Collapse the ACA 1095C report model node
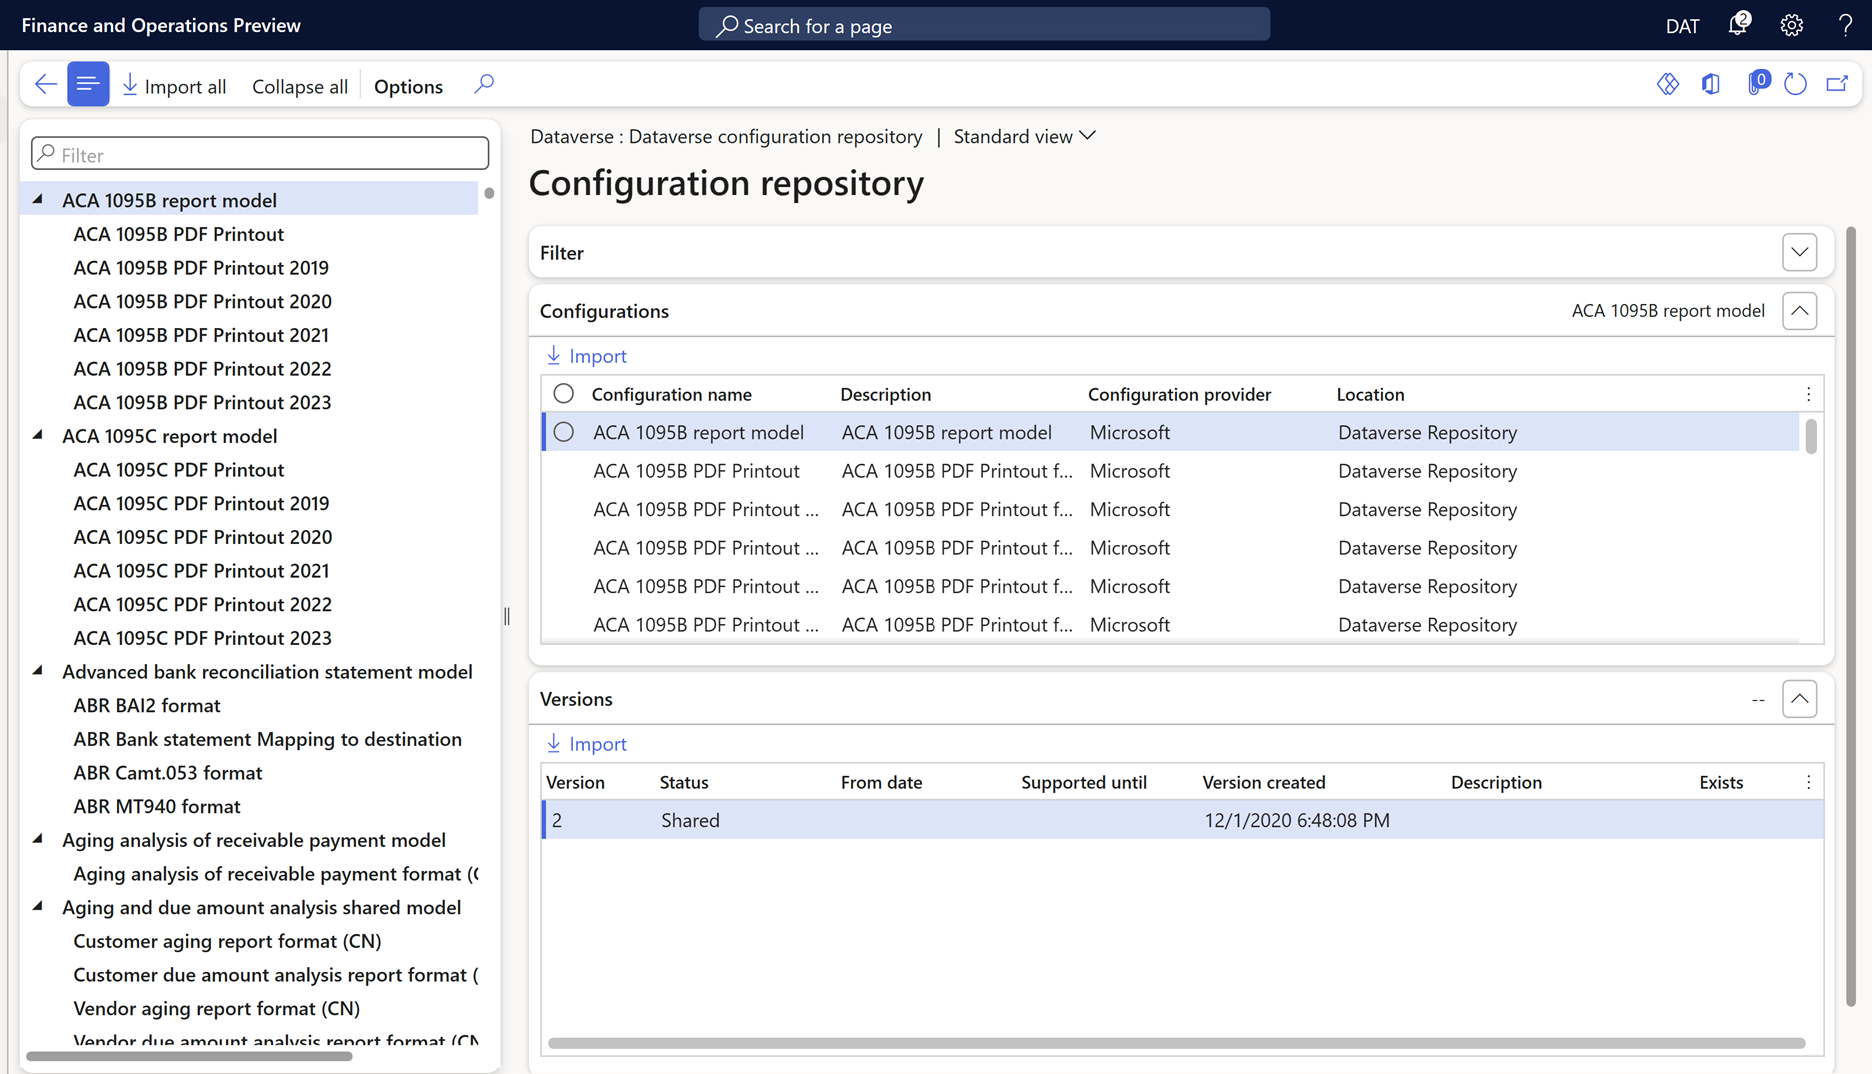The height and width of the screenshot is (1074, 1872). [38, 435]
